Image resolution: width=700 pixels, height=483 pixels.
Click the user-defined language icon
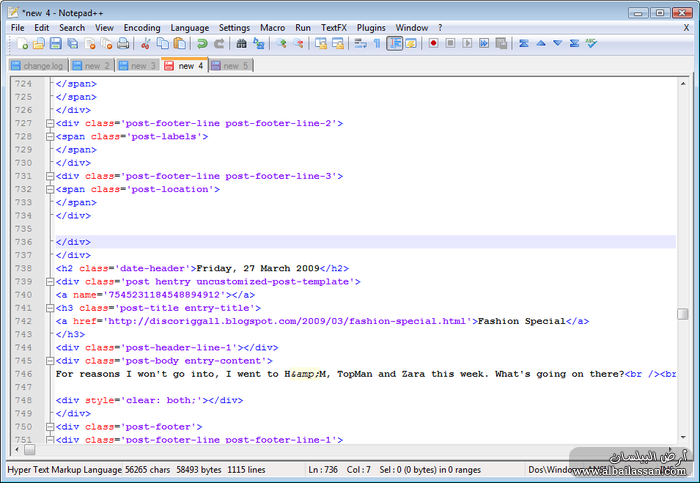click(411, 43)
